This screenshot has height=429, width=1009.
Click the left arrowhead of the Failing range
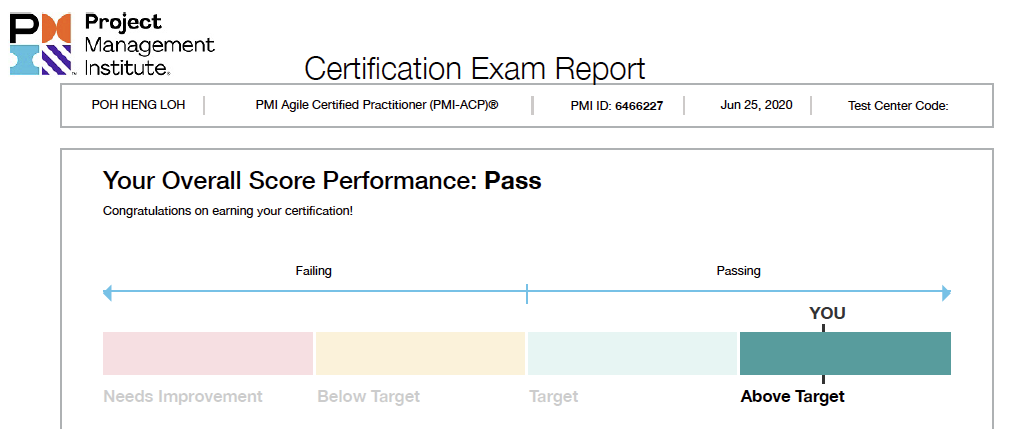point(108,294)
